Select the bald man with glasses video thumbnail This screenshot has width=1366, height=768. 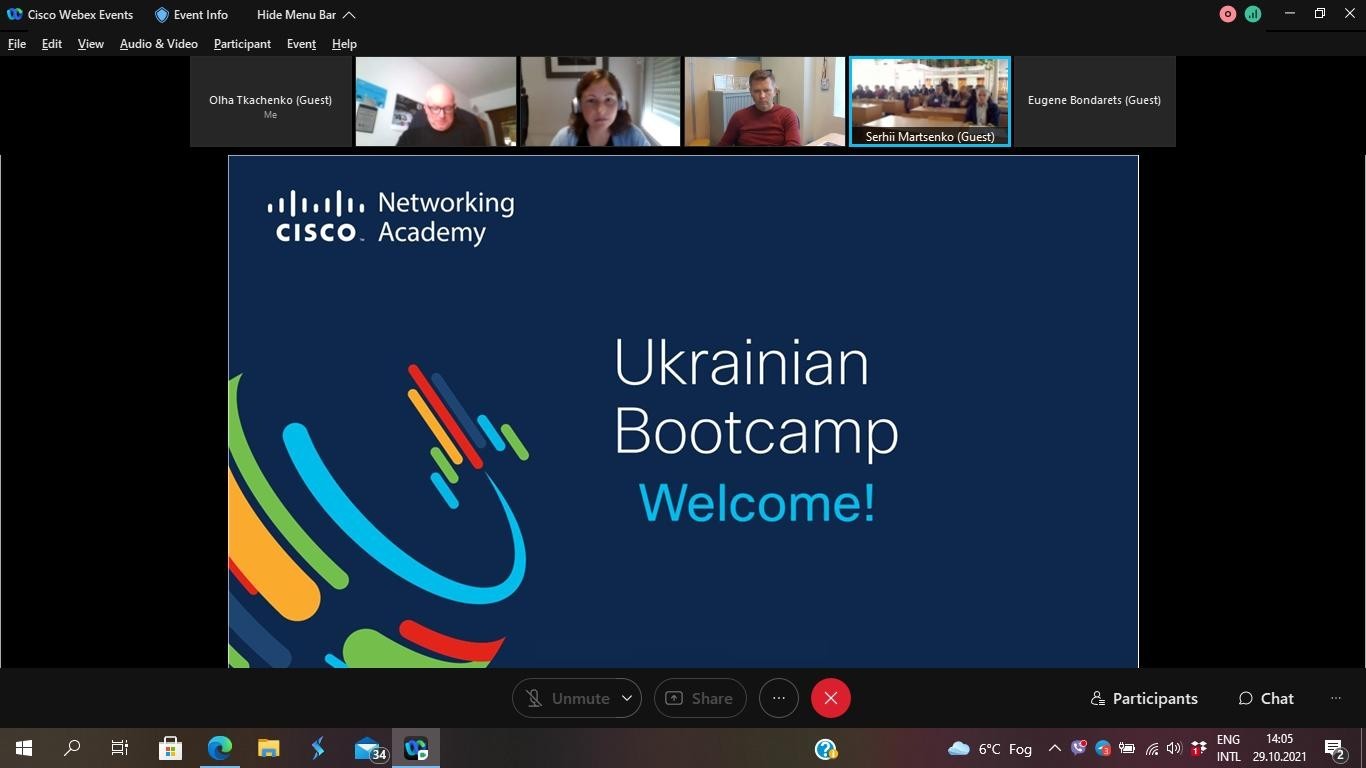click(436, 101)
